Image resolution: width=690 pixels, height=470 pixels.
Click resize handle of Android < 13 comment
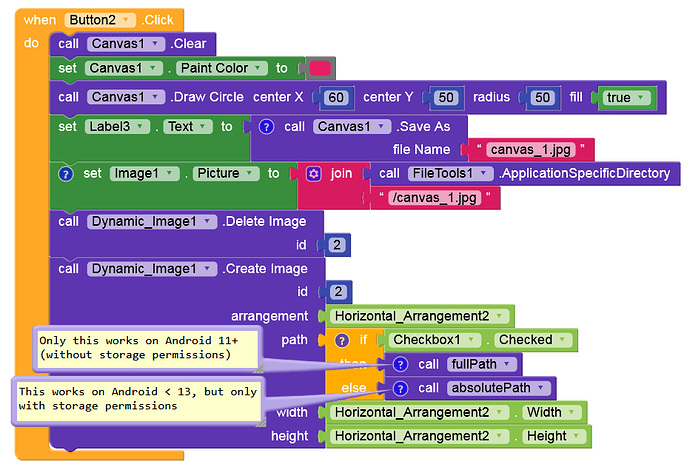coord(261,422)
